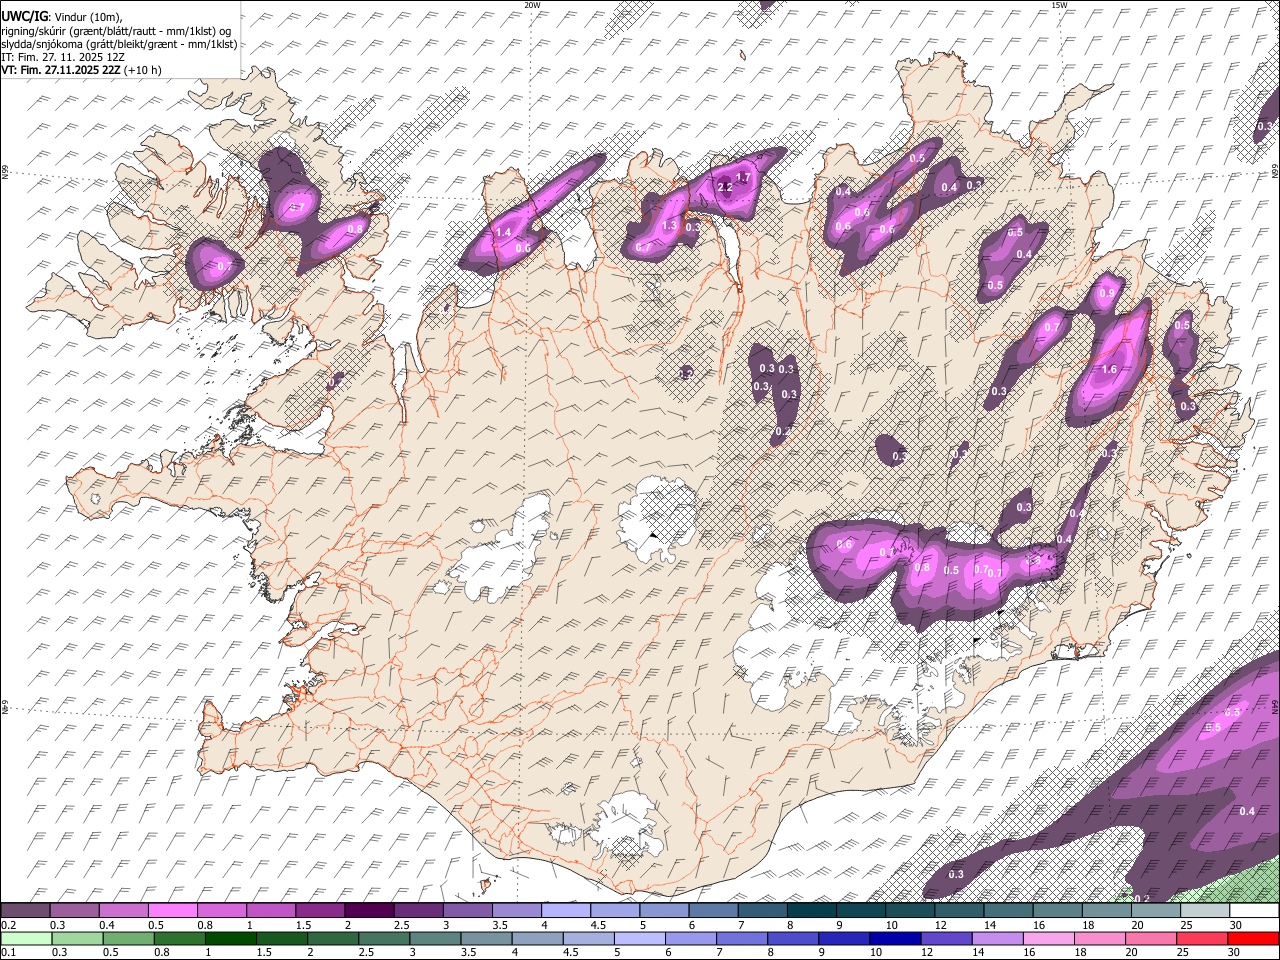The height and width of the screenshot is (960, 1280).
Task: Click the '0.9' precipitation value on the map
Action: [x=1106, y=294]
